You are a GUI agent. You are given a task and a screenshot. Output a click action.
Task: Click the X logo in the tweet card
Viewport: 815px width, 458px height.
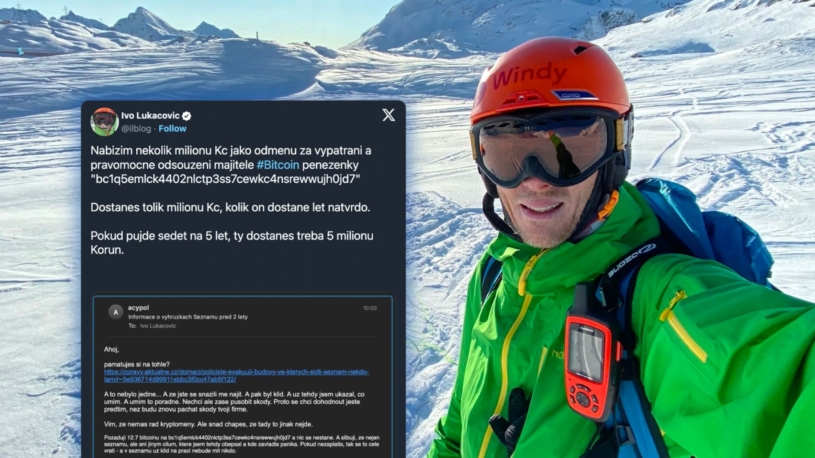pyautogui.click(x=388, y=115)
